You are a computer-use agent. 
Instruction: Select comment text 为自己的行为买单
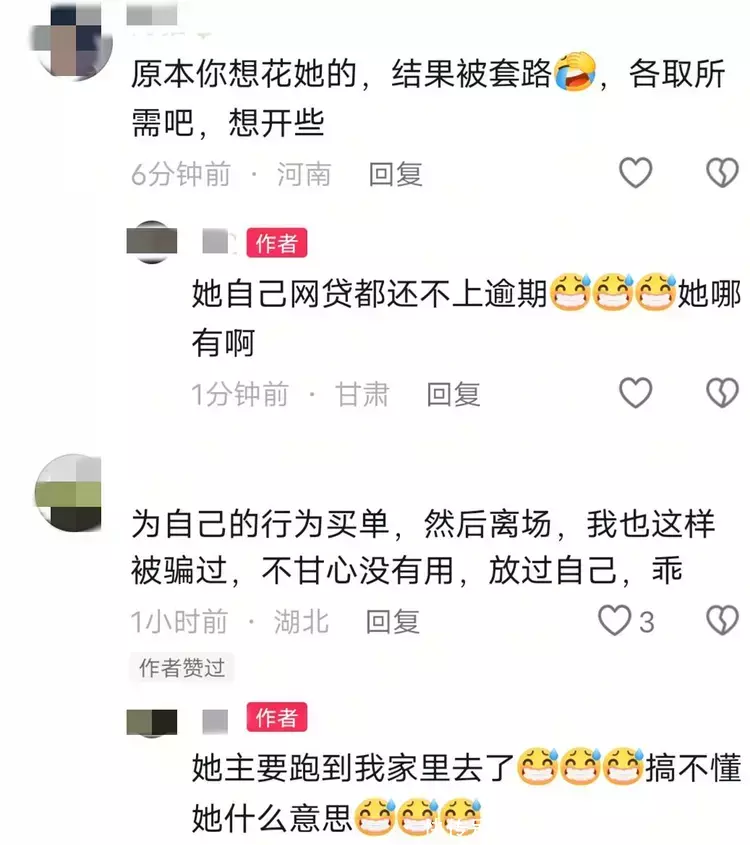click(x=260, y=524)
